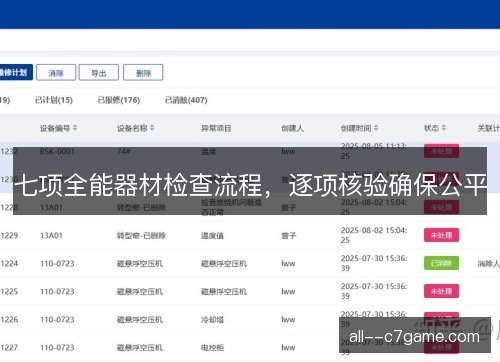This screenshot has height=362, width=500.
Task: Click creator lww in row 1225
Action: pyautogui.click(x=288, y=292)
